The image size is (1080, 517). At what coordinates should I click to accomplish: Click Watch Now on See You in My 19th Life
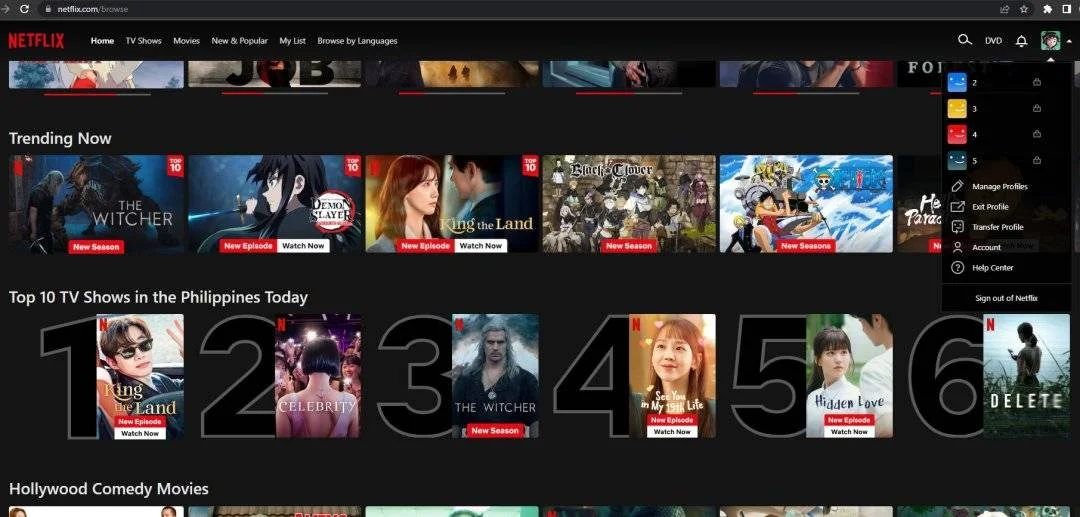tap(672, 432)
